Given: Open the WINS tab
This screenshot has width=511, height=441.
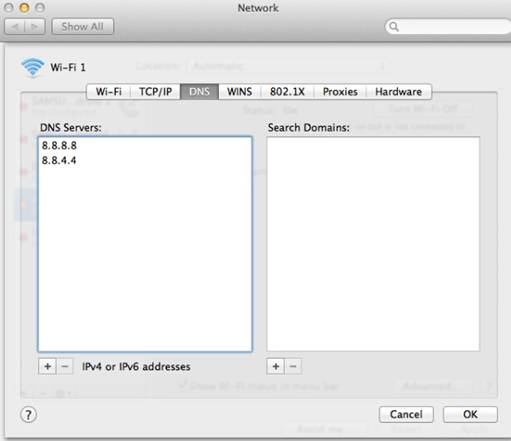Looking at the screenshot, I should 239,92.
